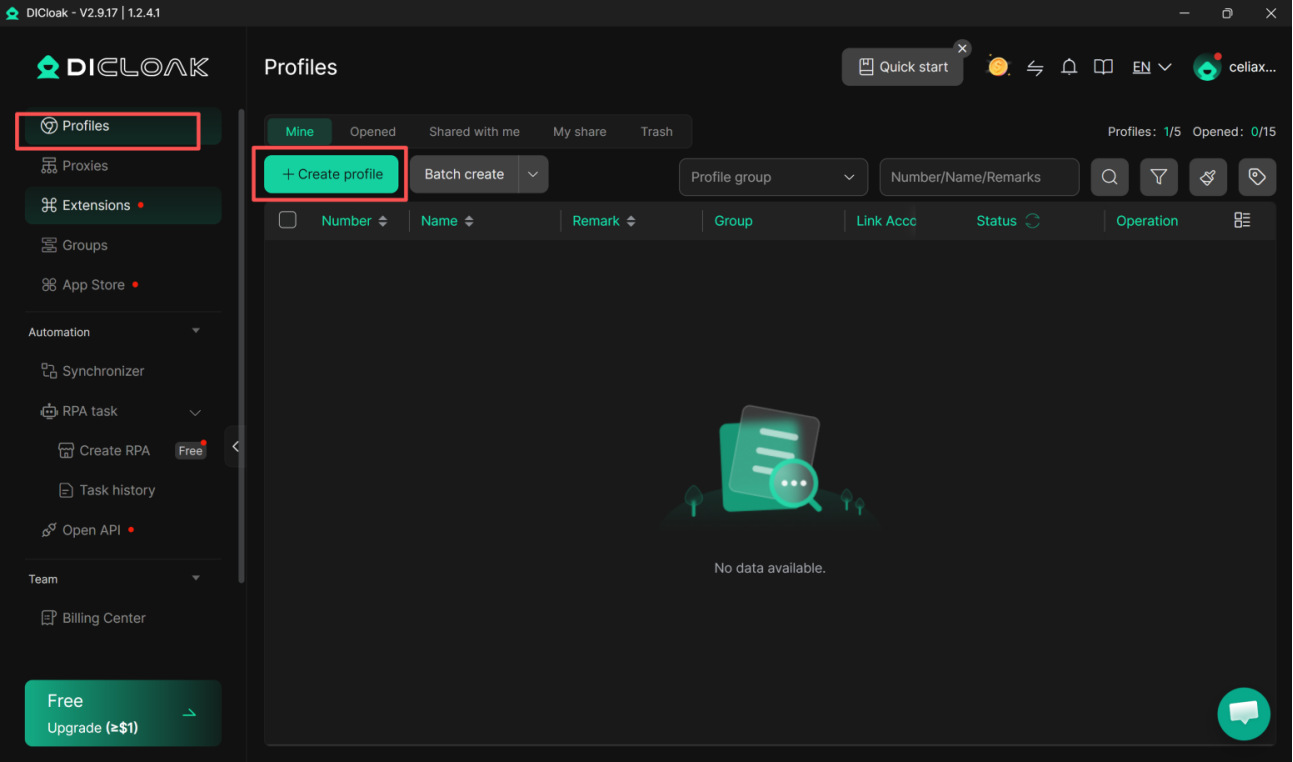Click the DICloak title bar app icon
This screenshot has width=1293, height=762.
point(12,13)
